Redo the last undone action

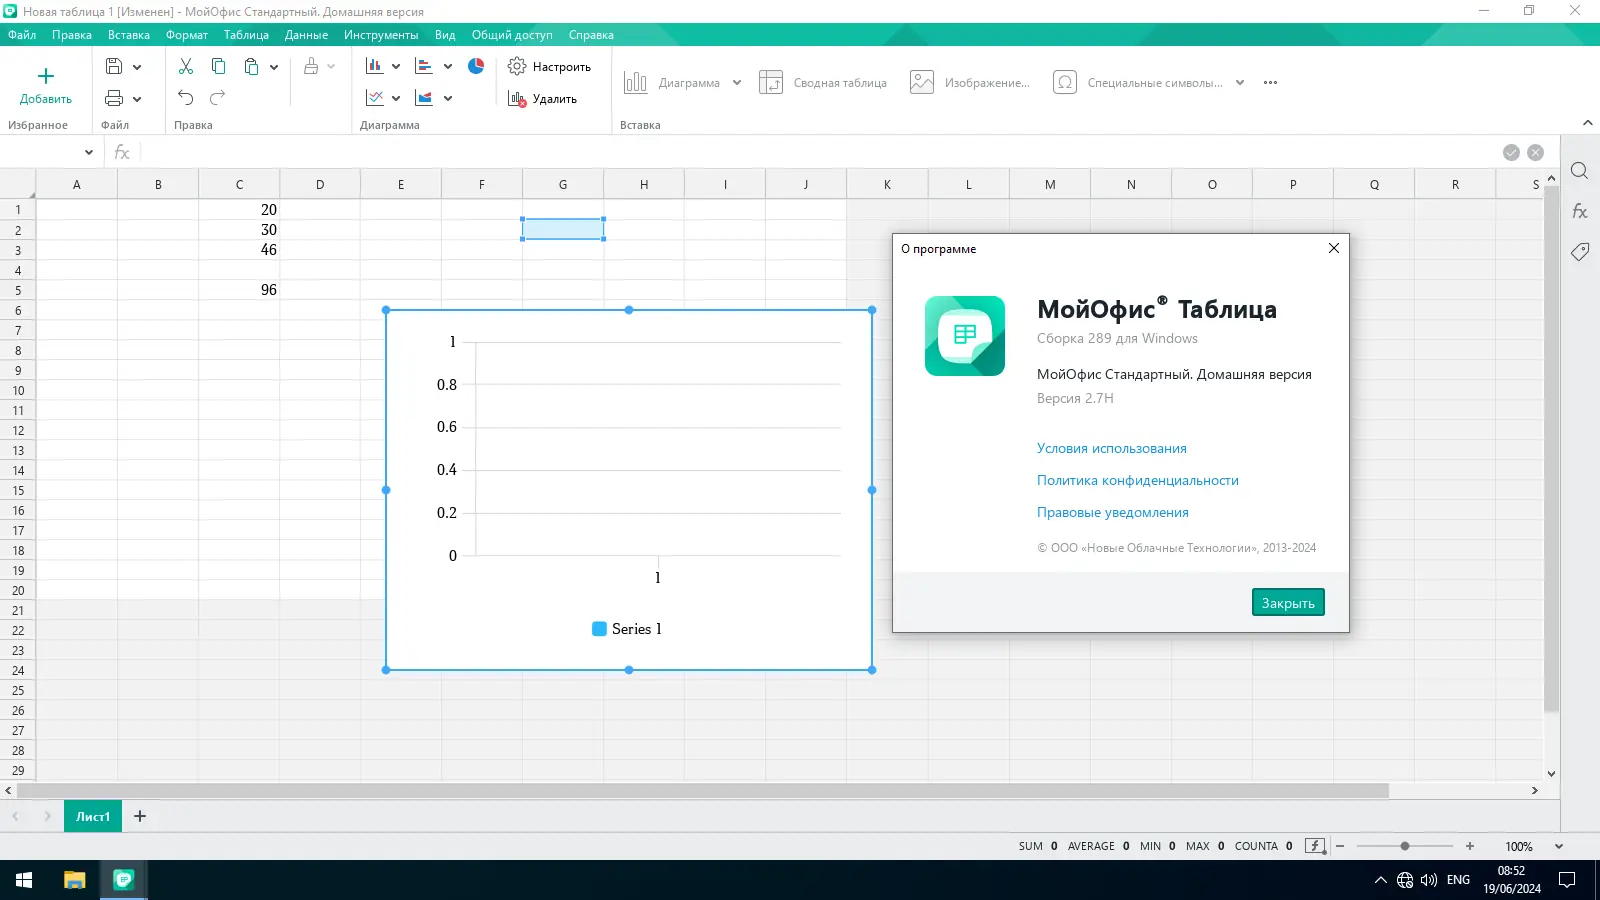click(218, 98)
